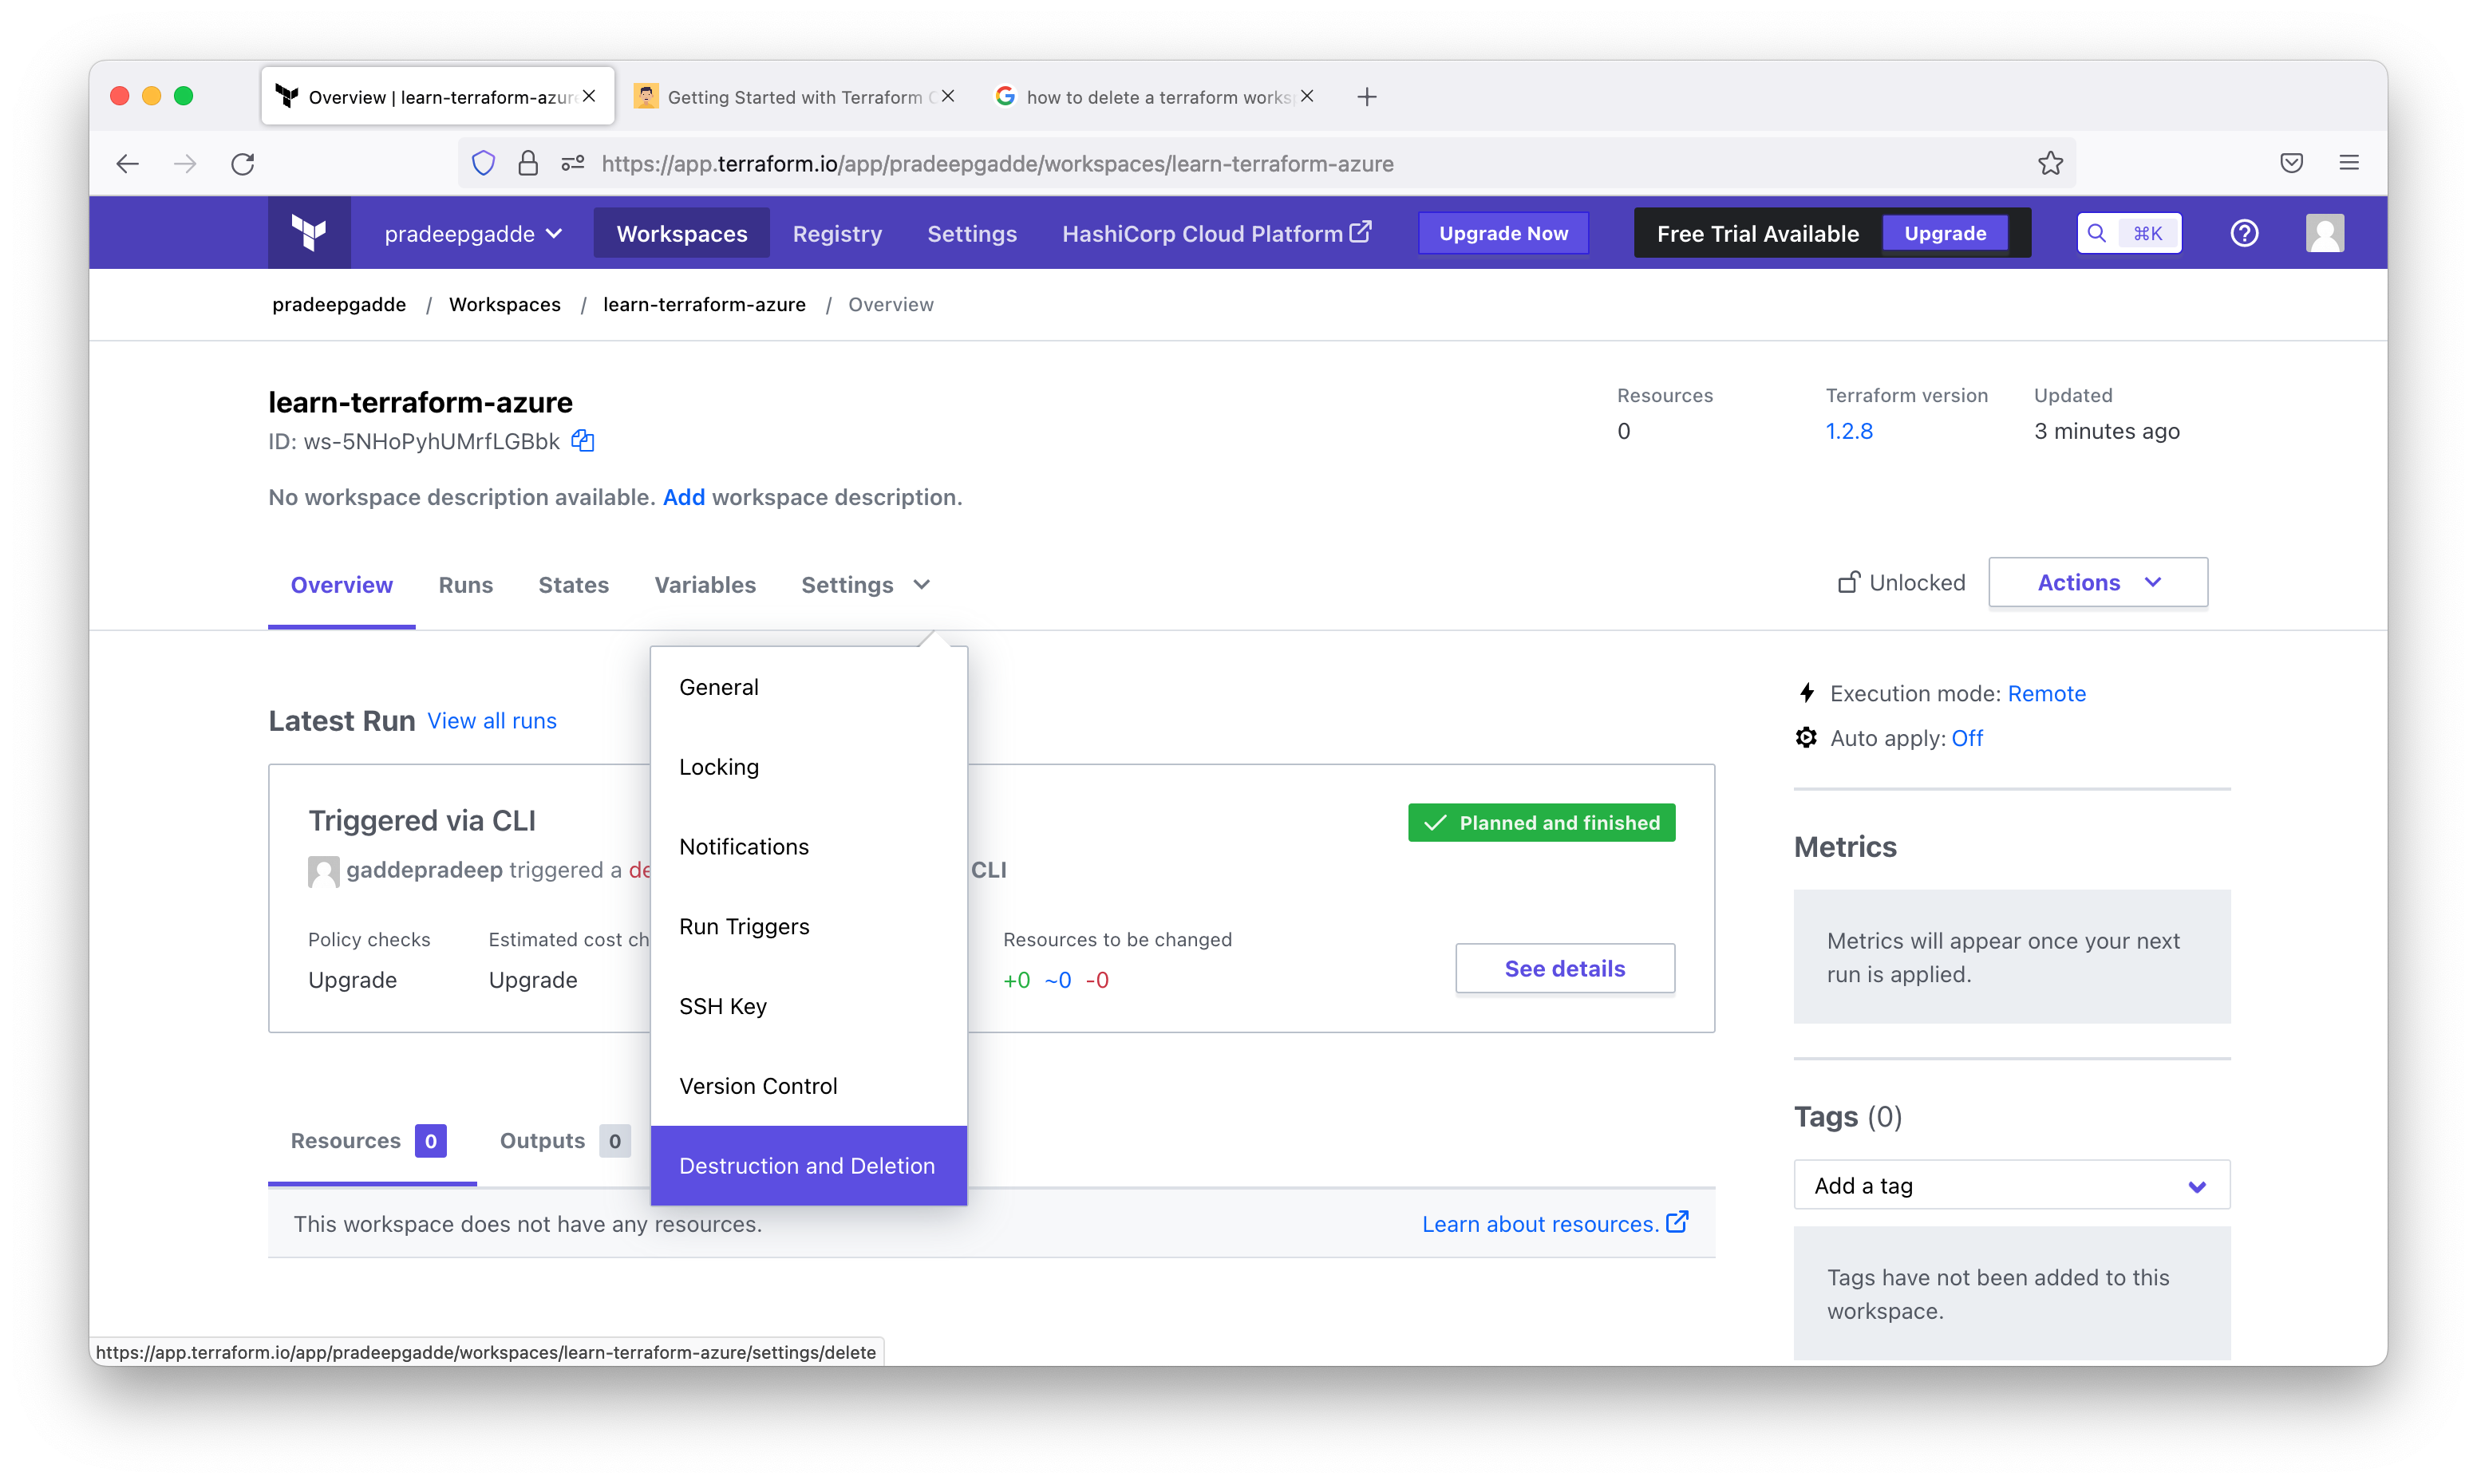Show site security padlock info
2477x1484 pixels.
point(528,163)
